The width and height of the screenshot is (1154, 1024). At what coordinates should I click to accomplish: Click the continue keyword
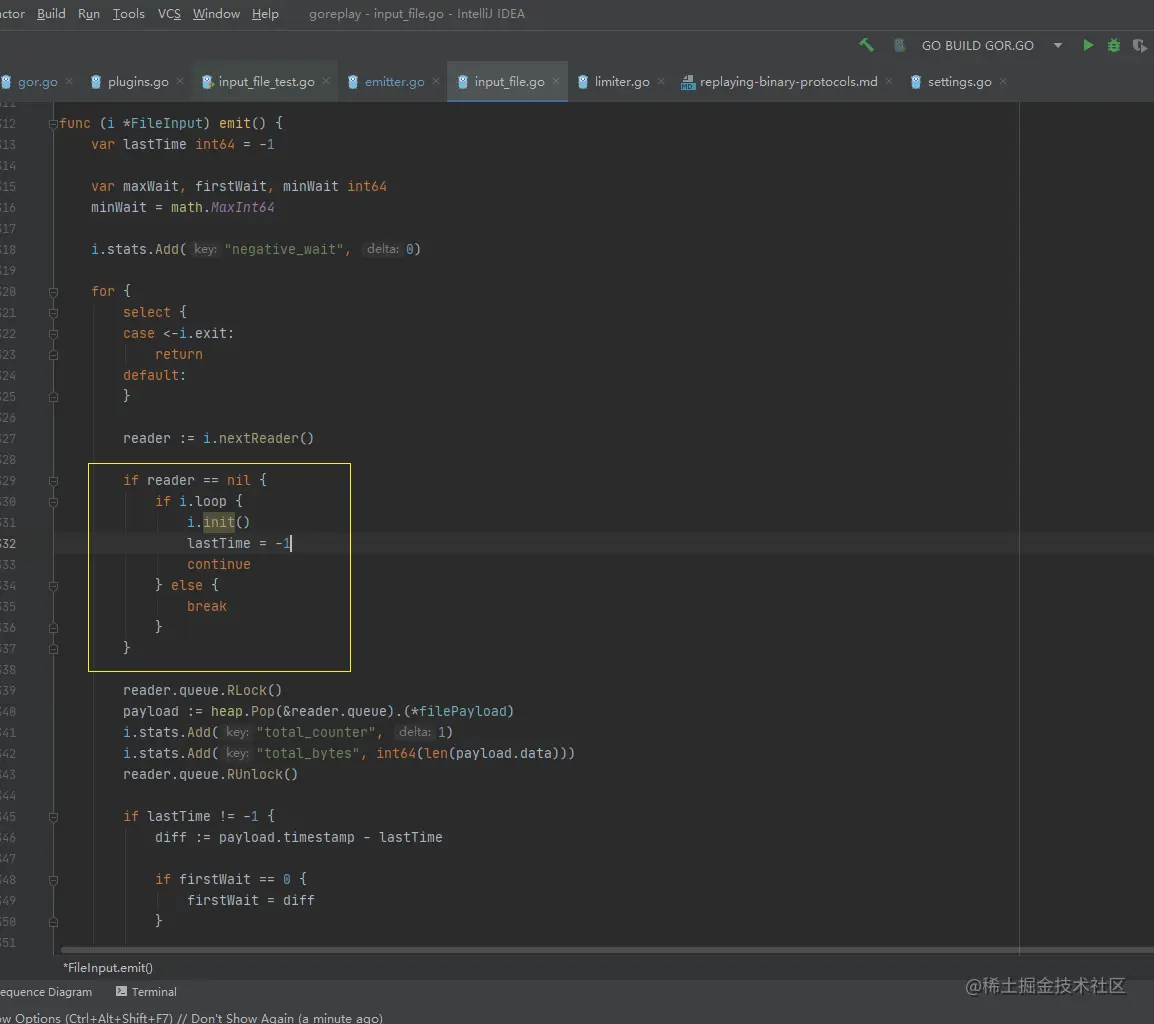(219, 564)
